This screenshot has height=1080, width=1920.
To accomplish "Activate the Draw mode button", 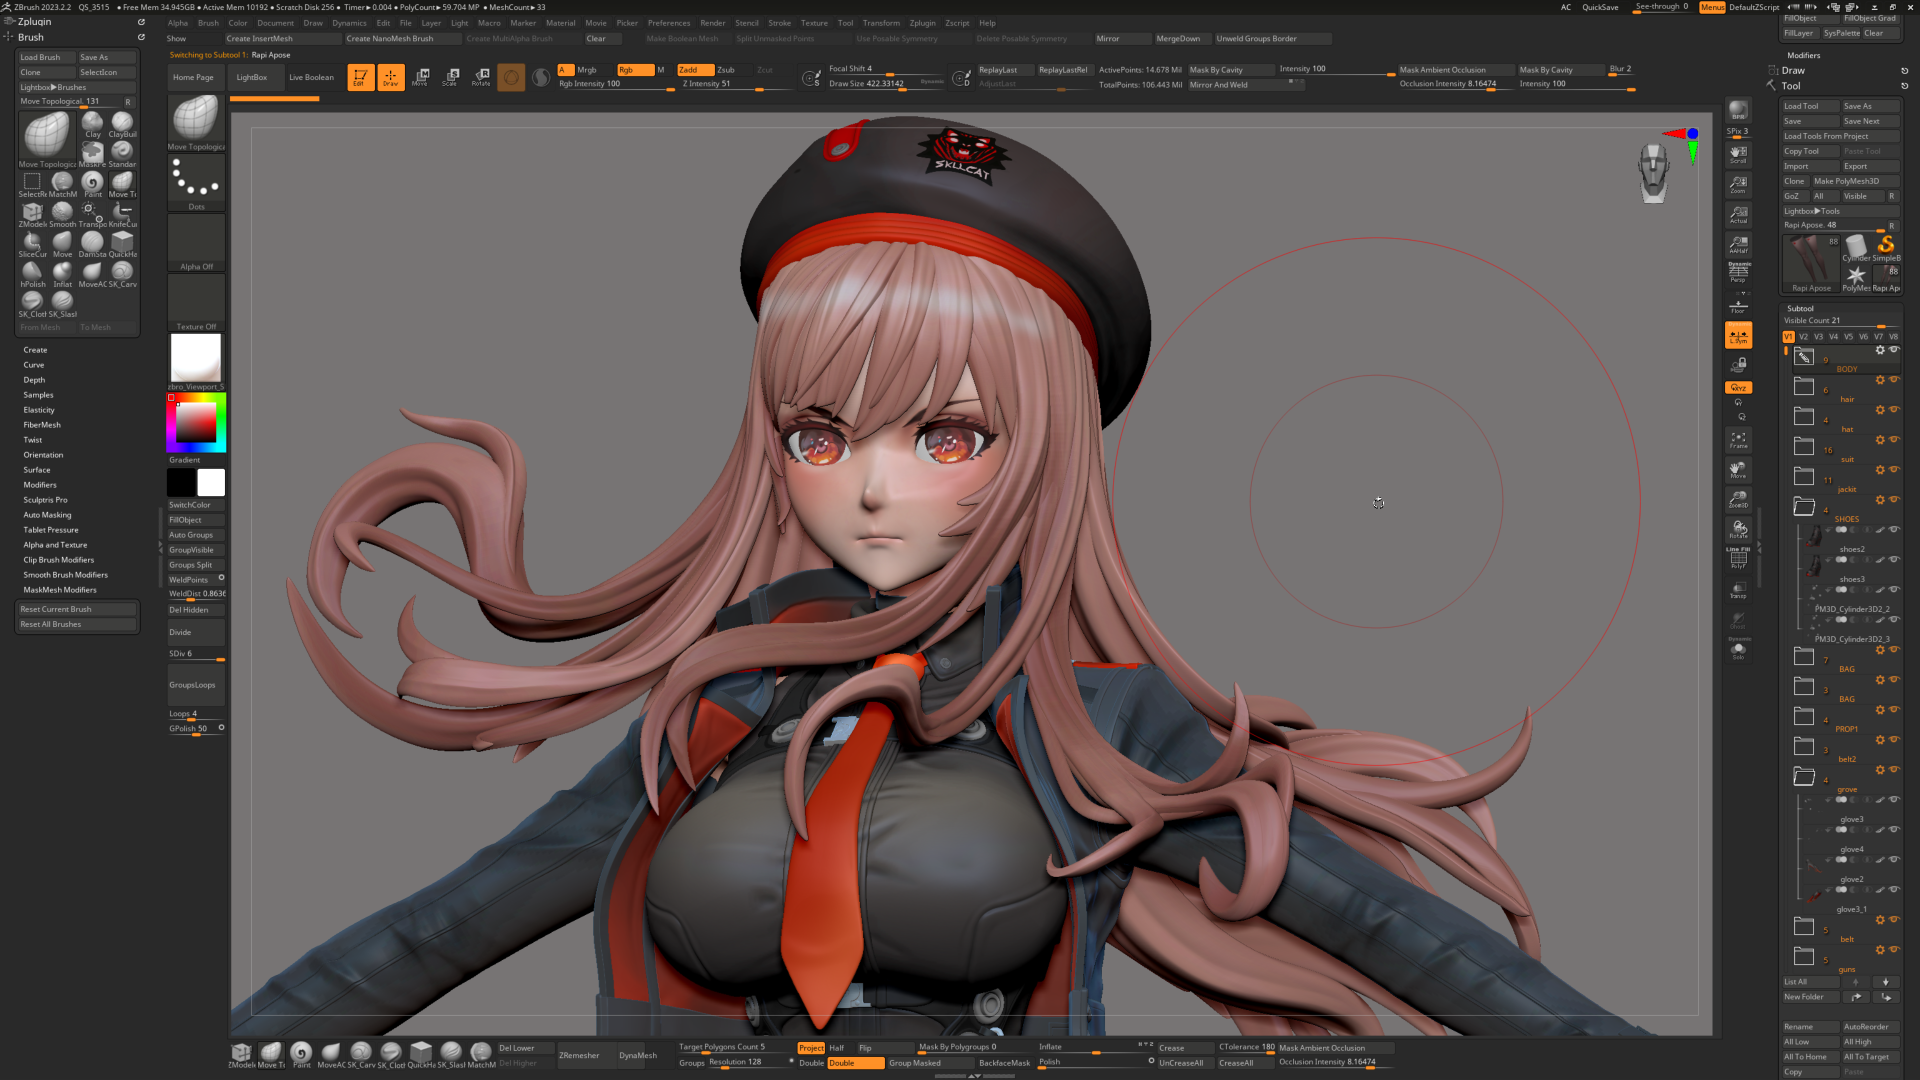I will [x=391, y=77].
